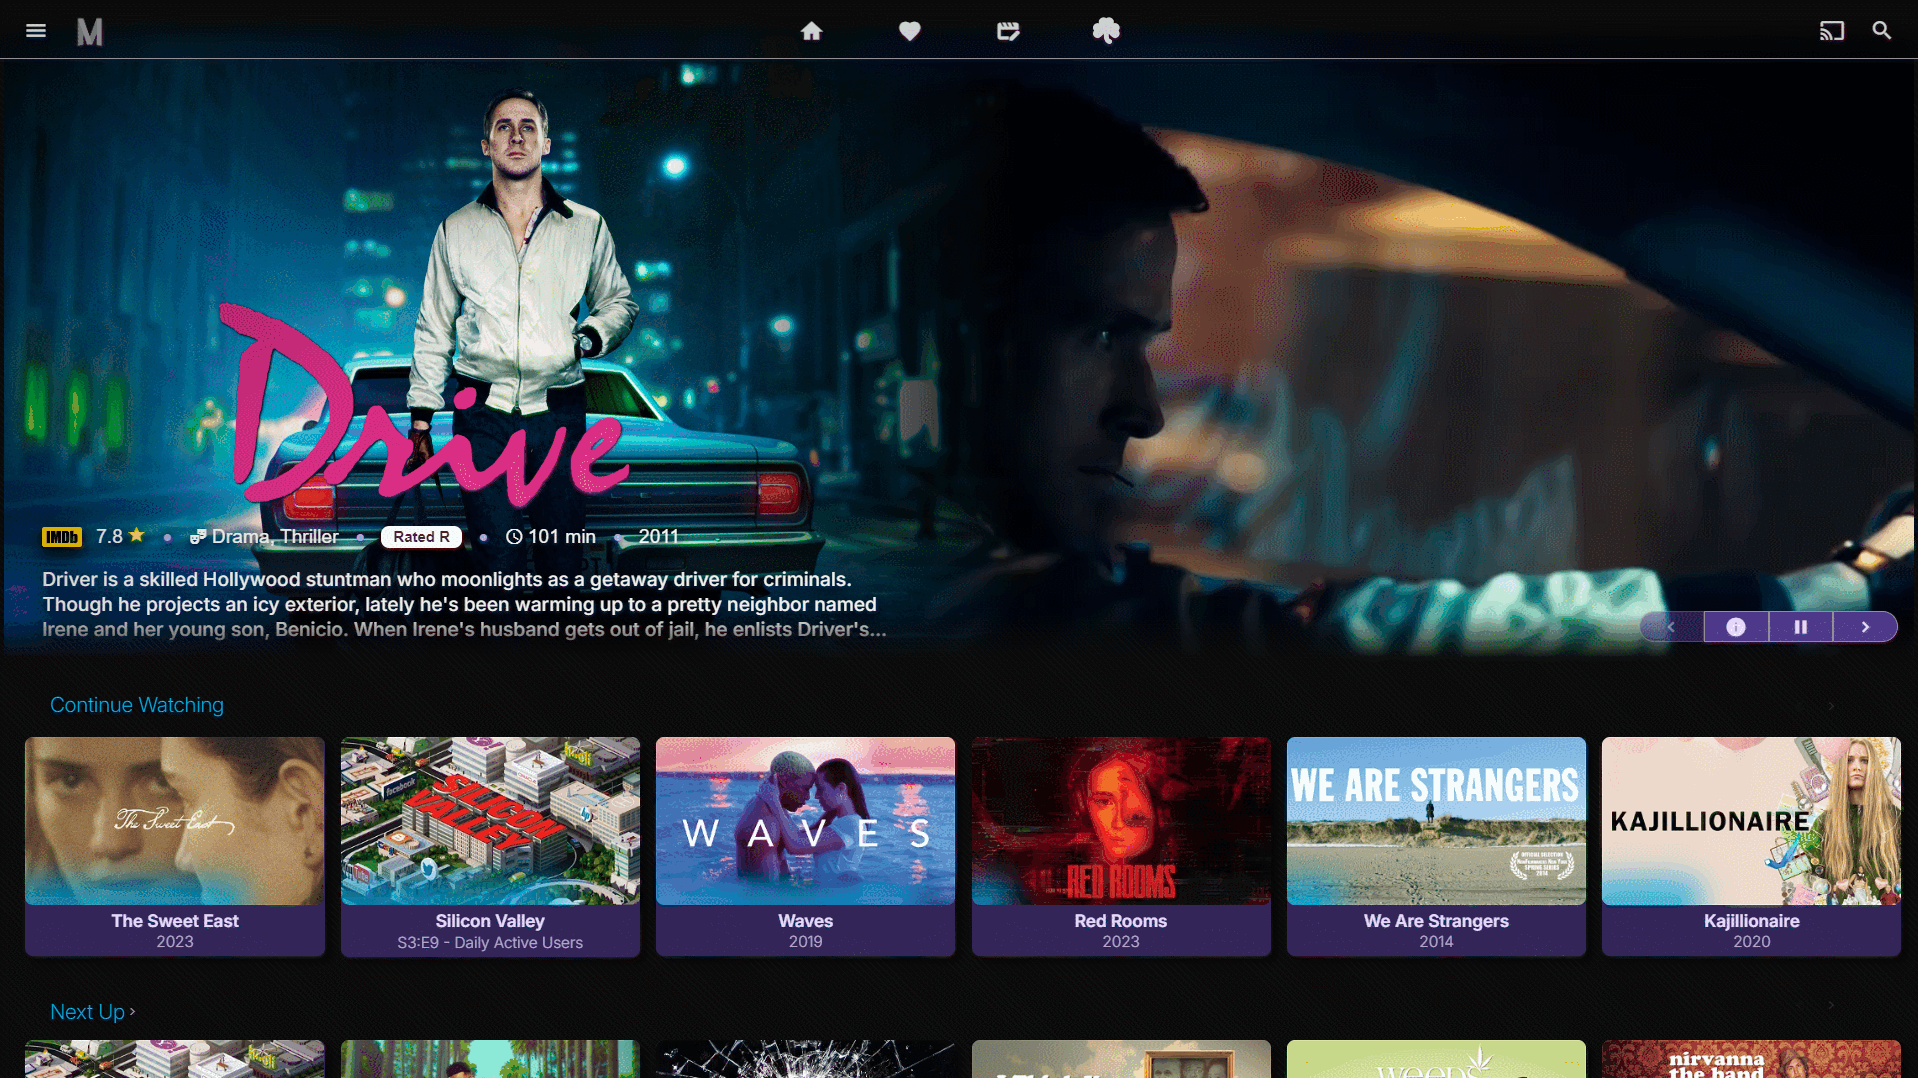
Task: Go back to previous slideshow item
Action: pyautogui.click(x=1671, y=627)
